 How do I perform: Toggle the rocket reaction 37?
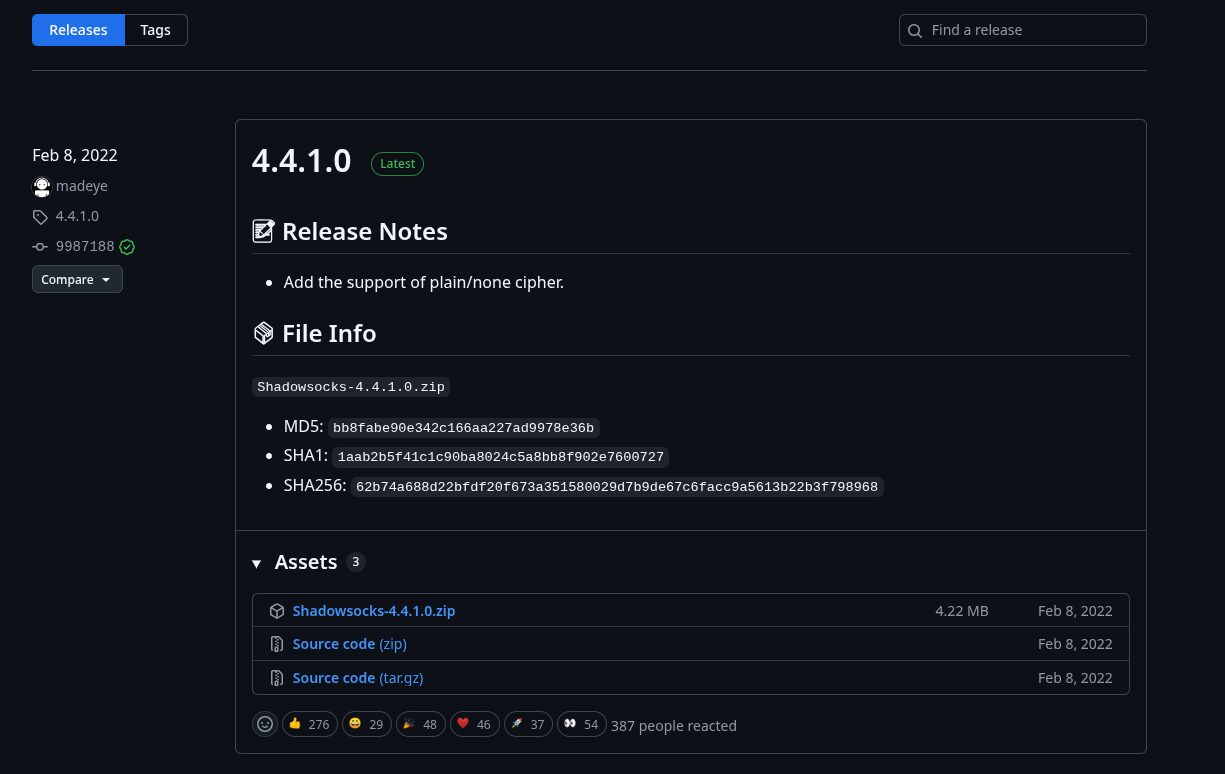pos(528,724)
